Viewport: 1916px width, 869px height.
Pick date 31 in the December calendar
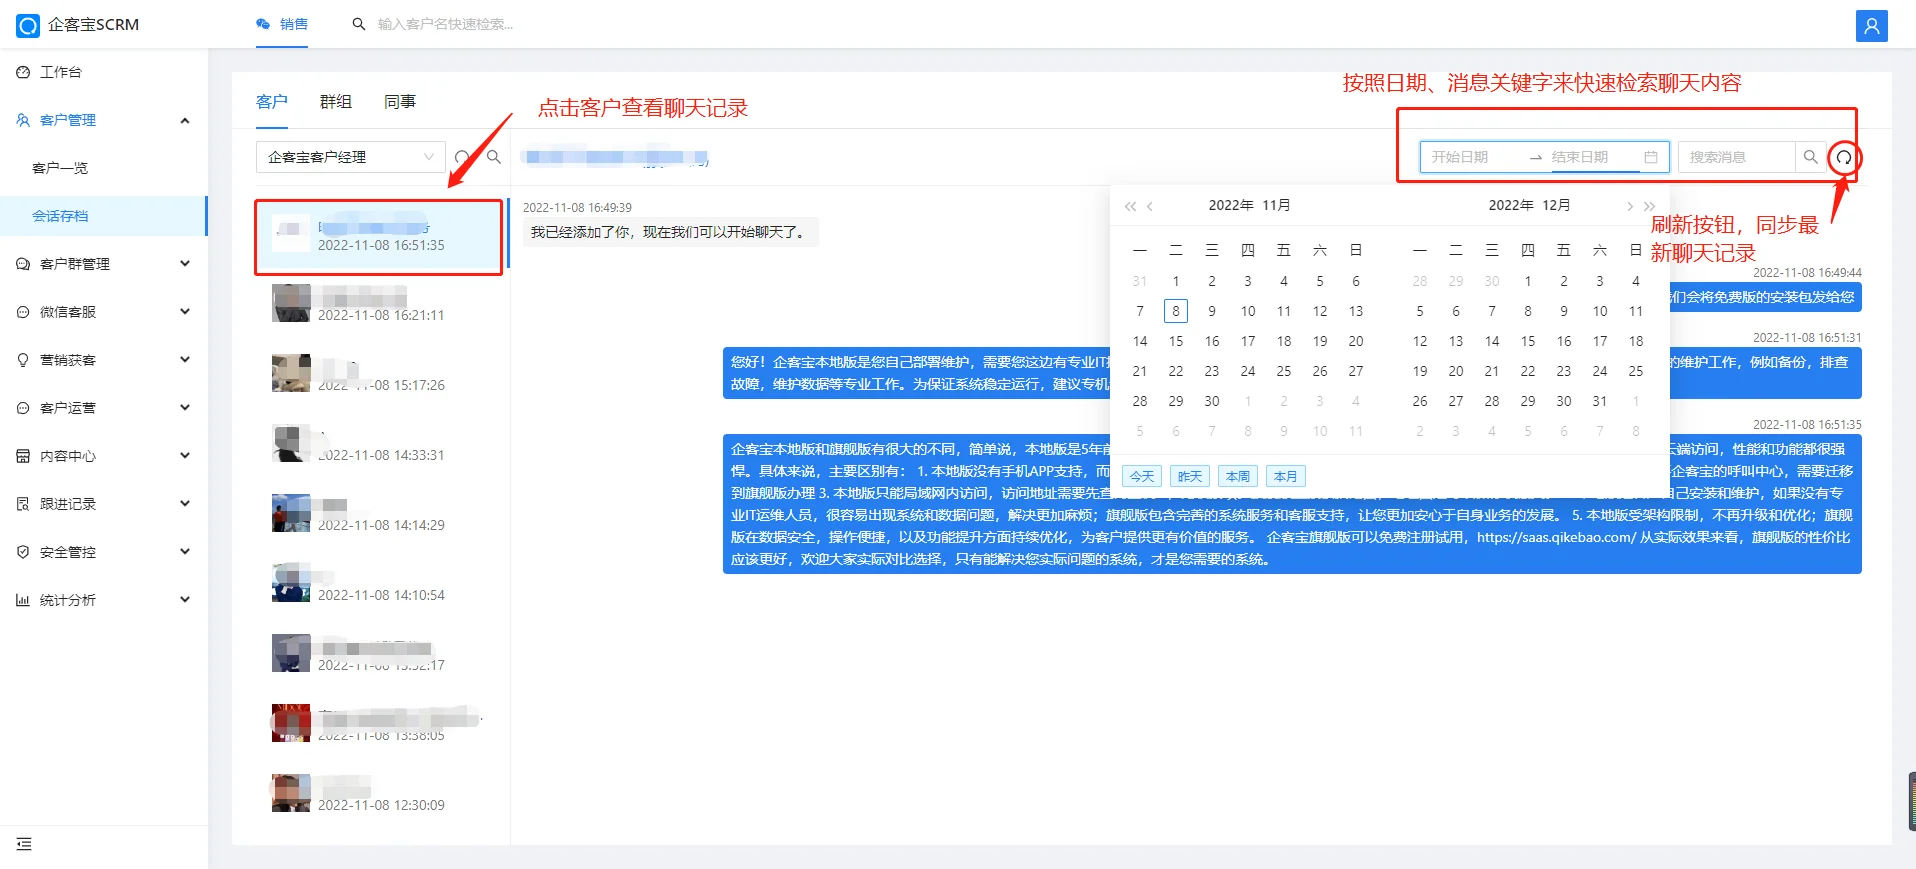(x=1600, y=401)
